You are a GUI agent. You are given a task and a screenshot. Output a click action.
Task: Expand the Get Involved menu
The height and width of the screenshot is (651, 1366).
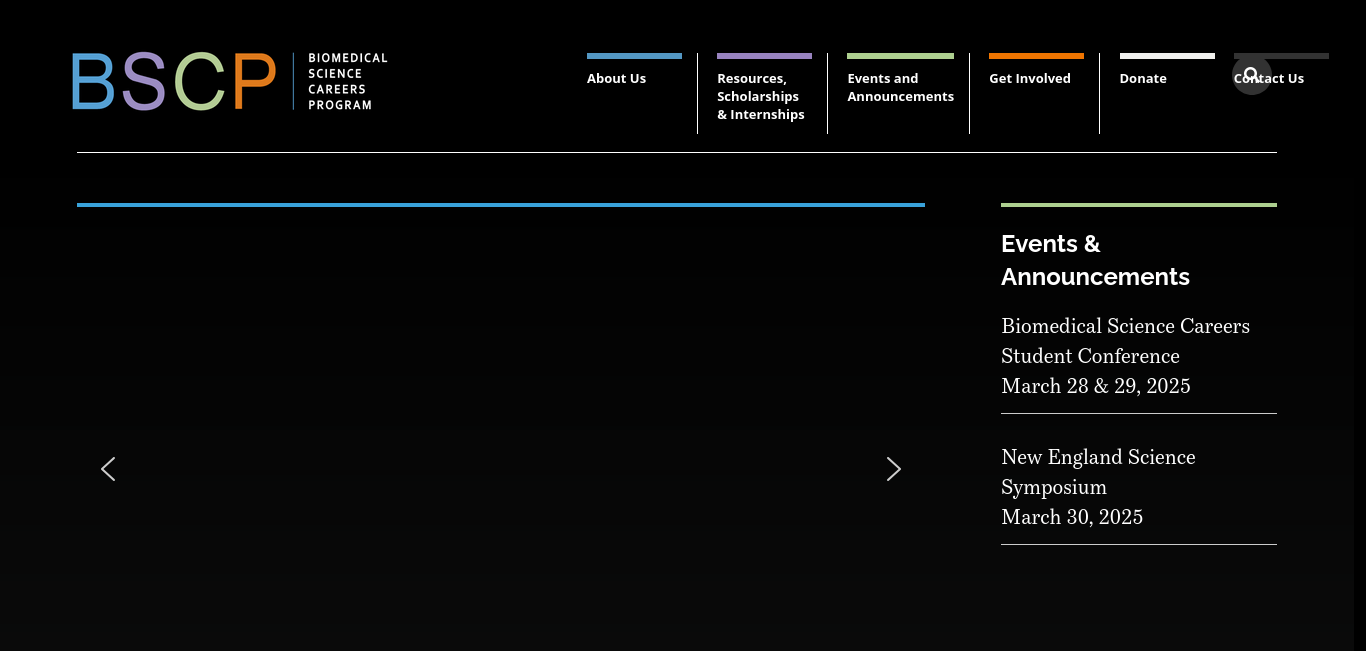click(1029, 79)
